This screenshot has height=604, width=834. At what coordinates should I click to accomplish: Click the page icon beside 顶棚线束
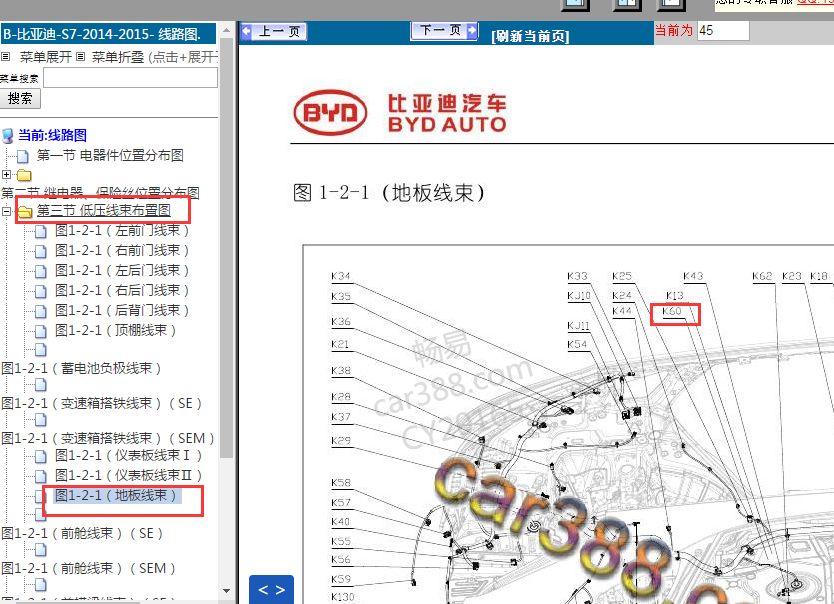(x=40, y=331)
